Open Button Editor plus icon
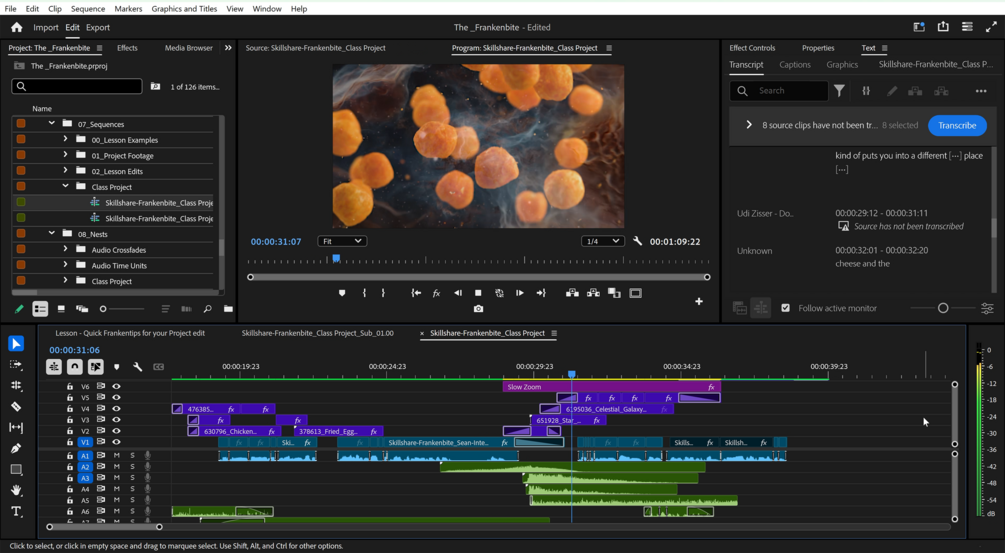Screen dimensions: 1005x553 tap(699, 301)
